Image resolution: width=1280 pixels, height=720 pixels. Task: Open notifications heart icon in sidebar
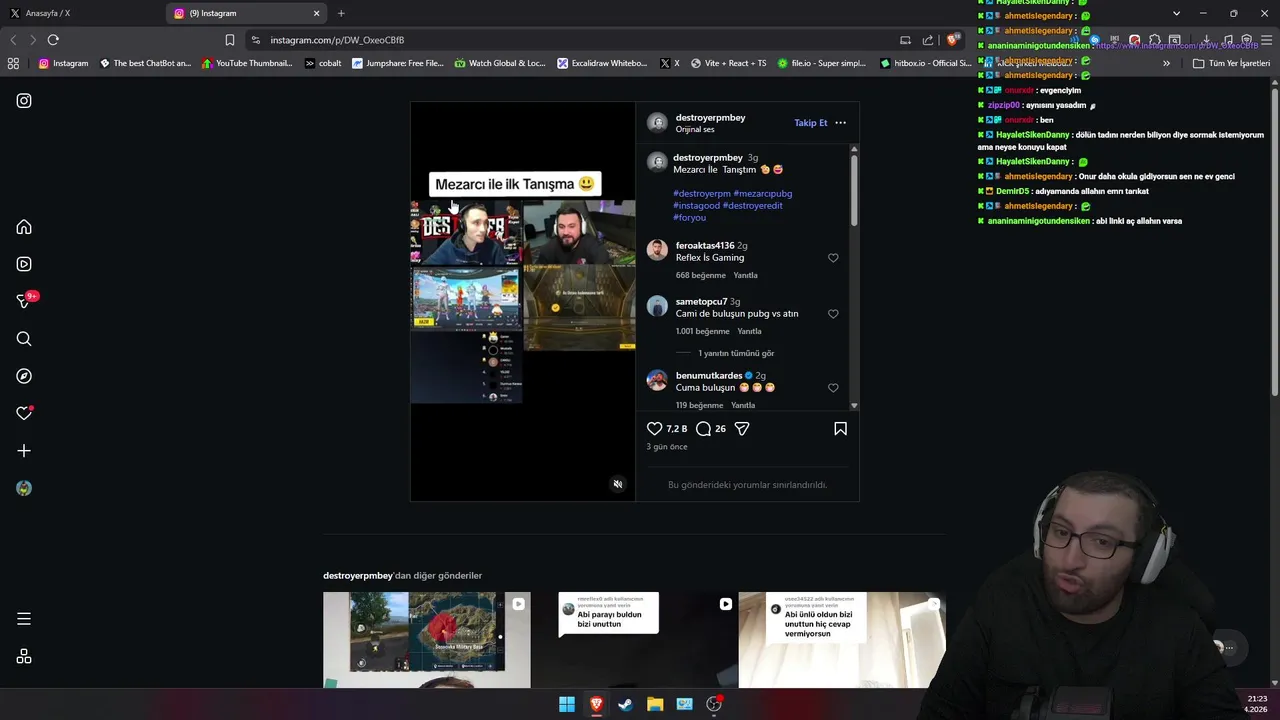tap(24, 413)
